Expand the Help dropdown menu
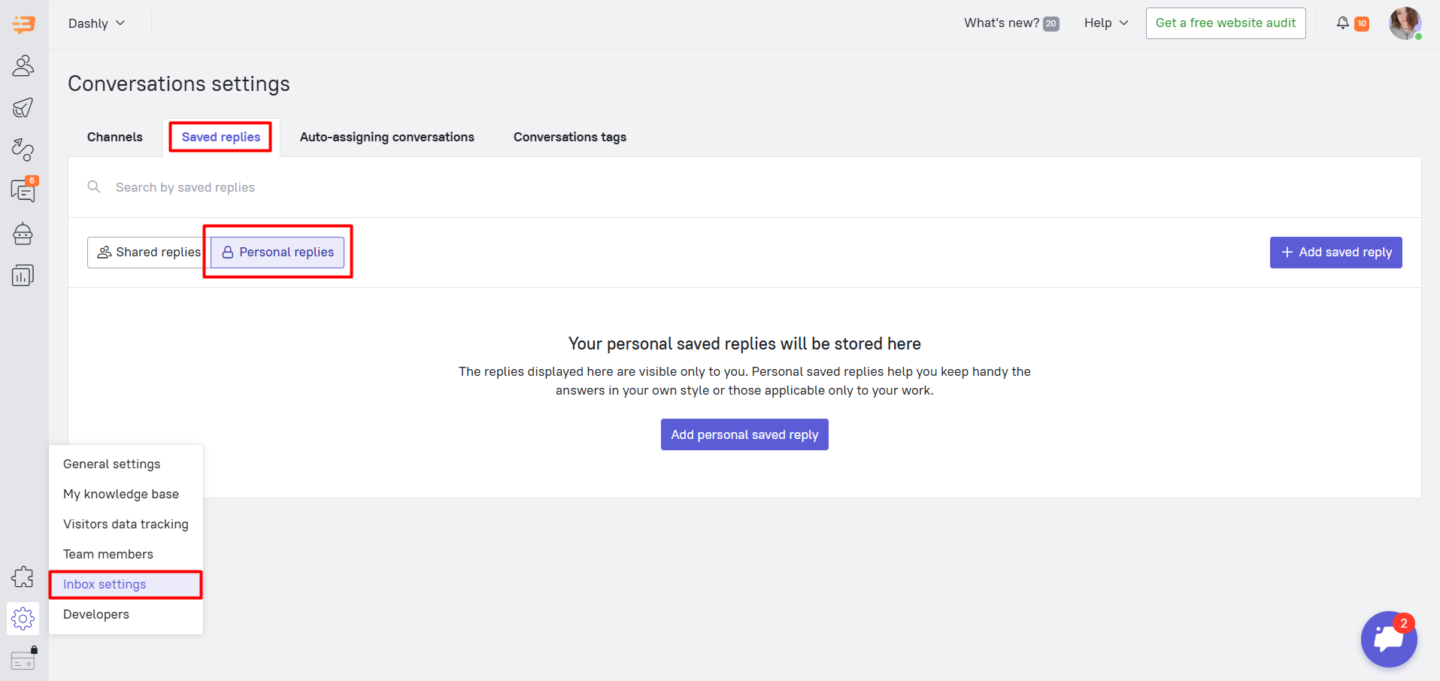The width and height of the screenshot is (1440, 681). (x=1105, y=23)
